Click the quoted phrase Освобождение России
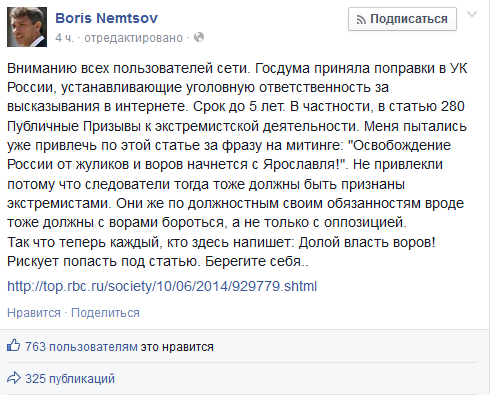This screenshot has width=490, height=396. (x=229, y=155)
